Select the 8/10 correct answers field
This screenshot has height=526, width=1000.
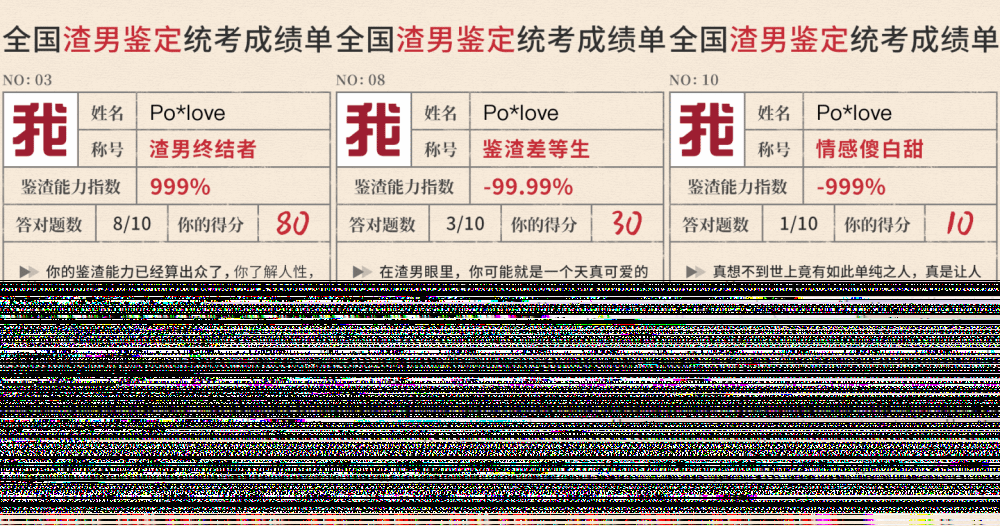[130, 224]
